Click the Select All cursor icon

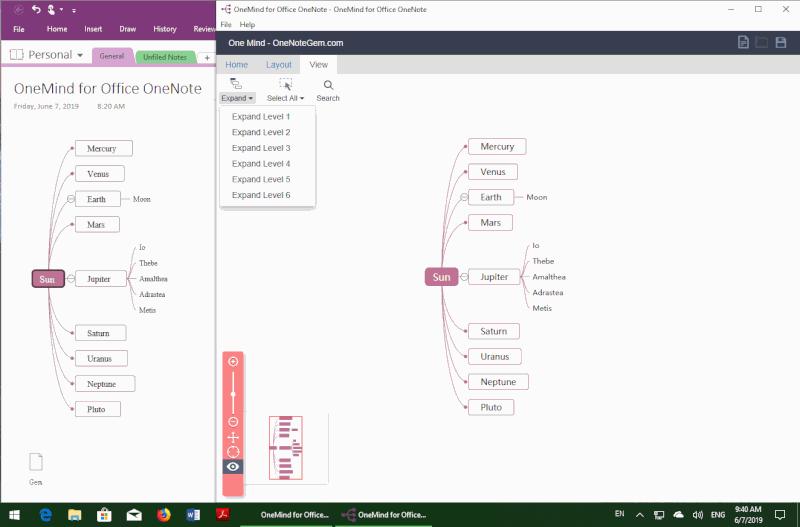285,84
